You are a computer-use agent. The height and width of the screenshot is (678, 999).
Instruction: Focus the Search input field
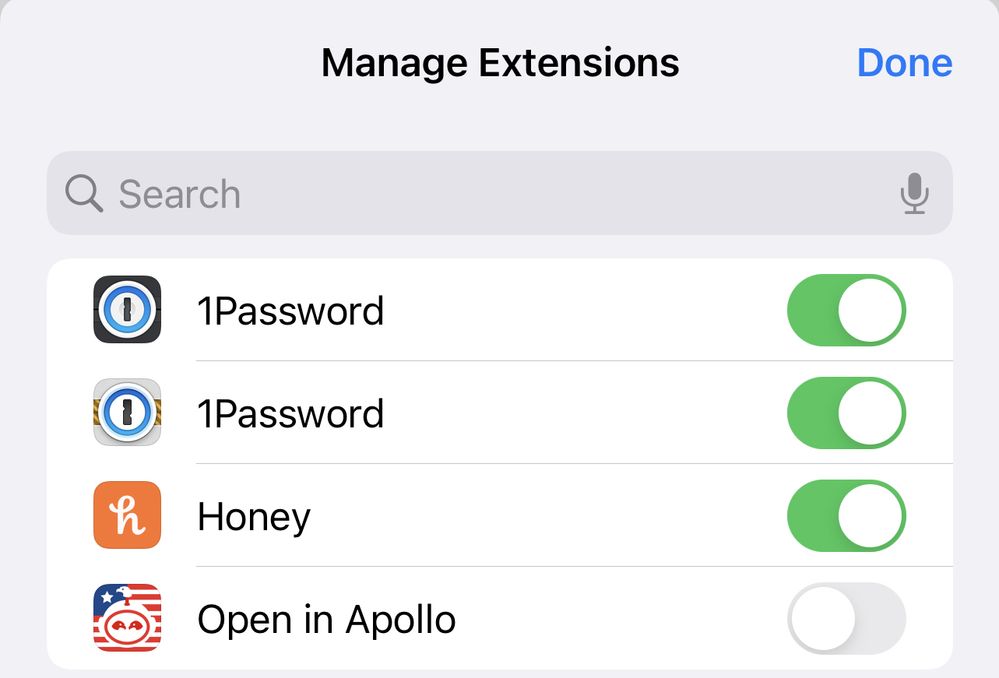pos(500,193)
